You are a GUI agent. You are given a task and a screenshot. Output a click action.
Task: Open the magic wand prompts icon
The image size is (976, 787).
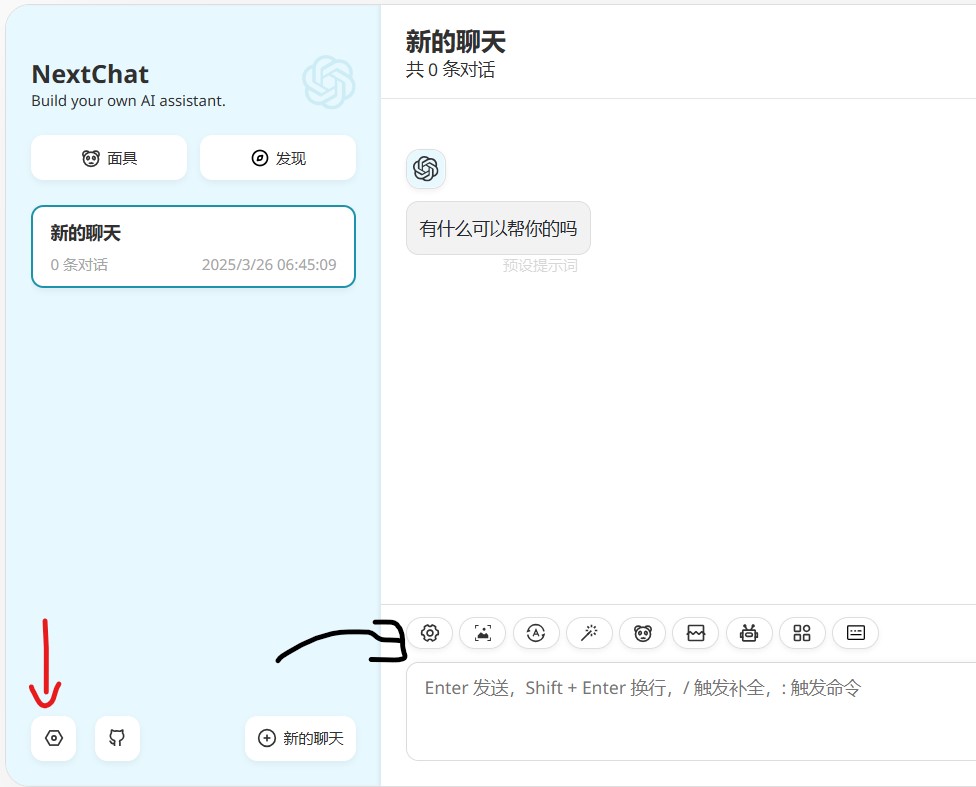[x=589, y=633]
